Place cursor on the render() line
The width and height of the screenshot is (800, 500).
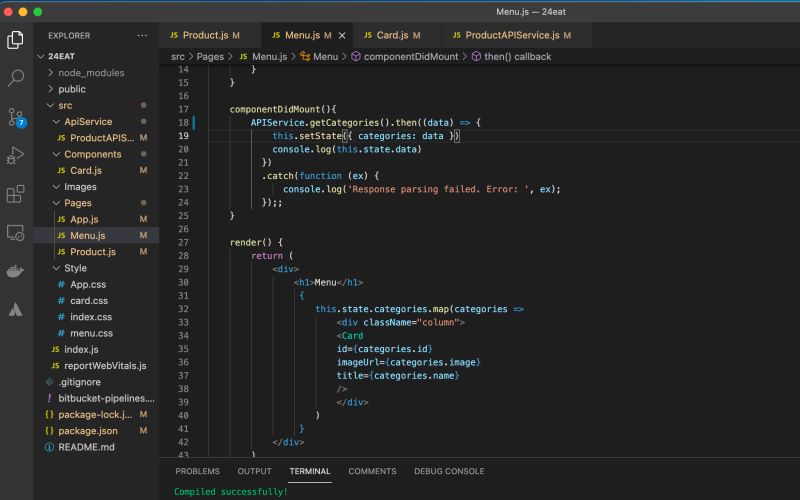click(256, 242)
